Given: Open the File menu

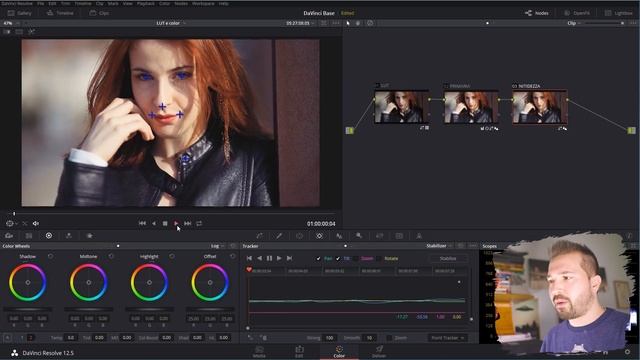Looking at the screenshot, I should (x=40, y=3).
